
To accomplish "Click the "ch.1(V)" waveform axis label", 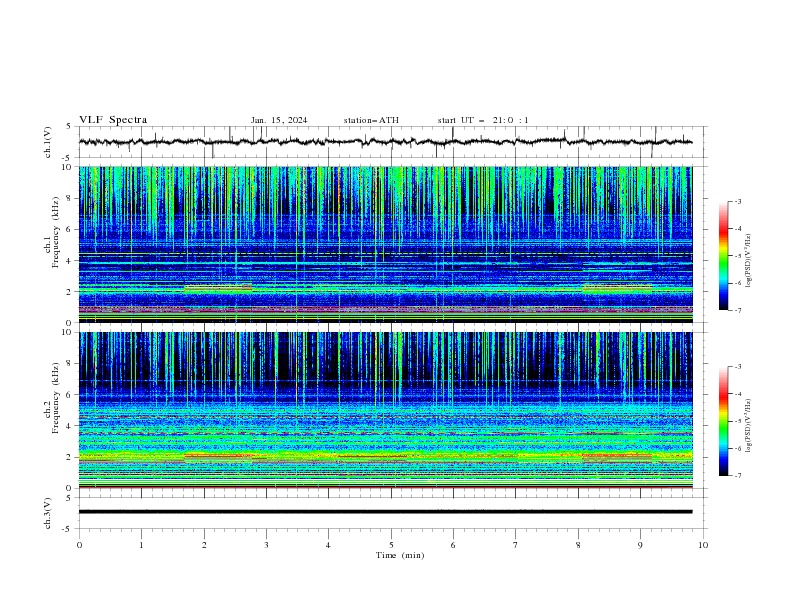I will coord(48,142).
